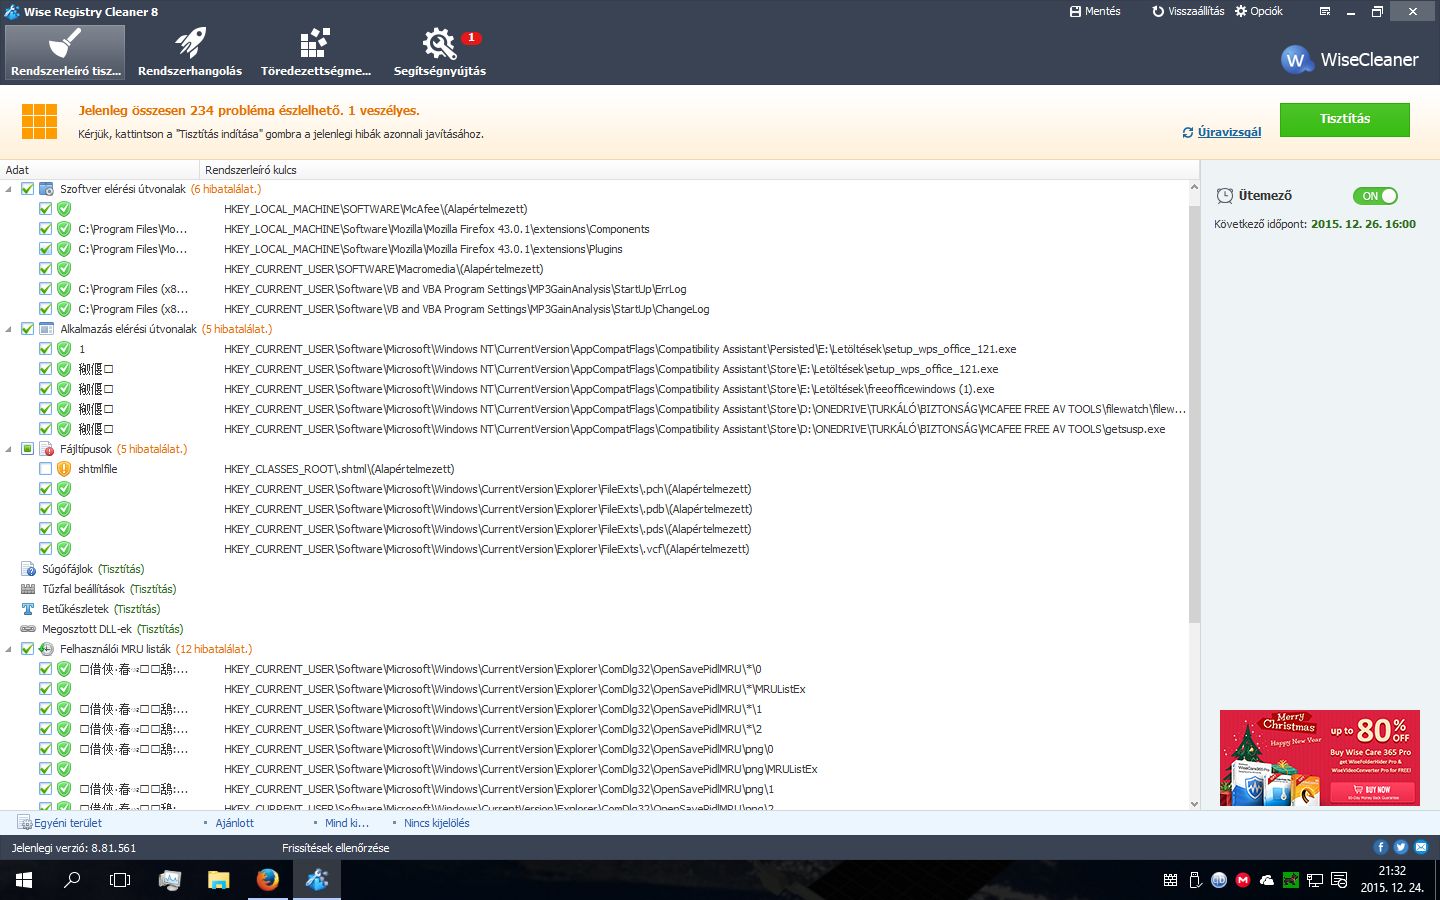Open the Twitter share icon
This screenshot has width=1440, height=900.
click(1400, 847)
